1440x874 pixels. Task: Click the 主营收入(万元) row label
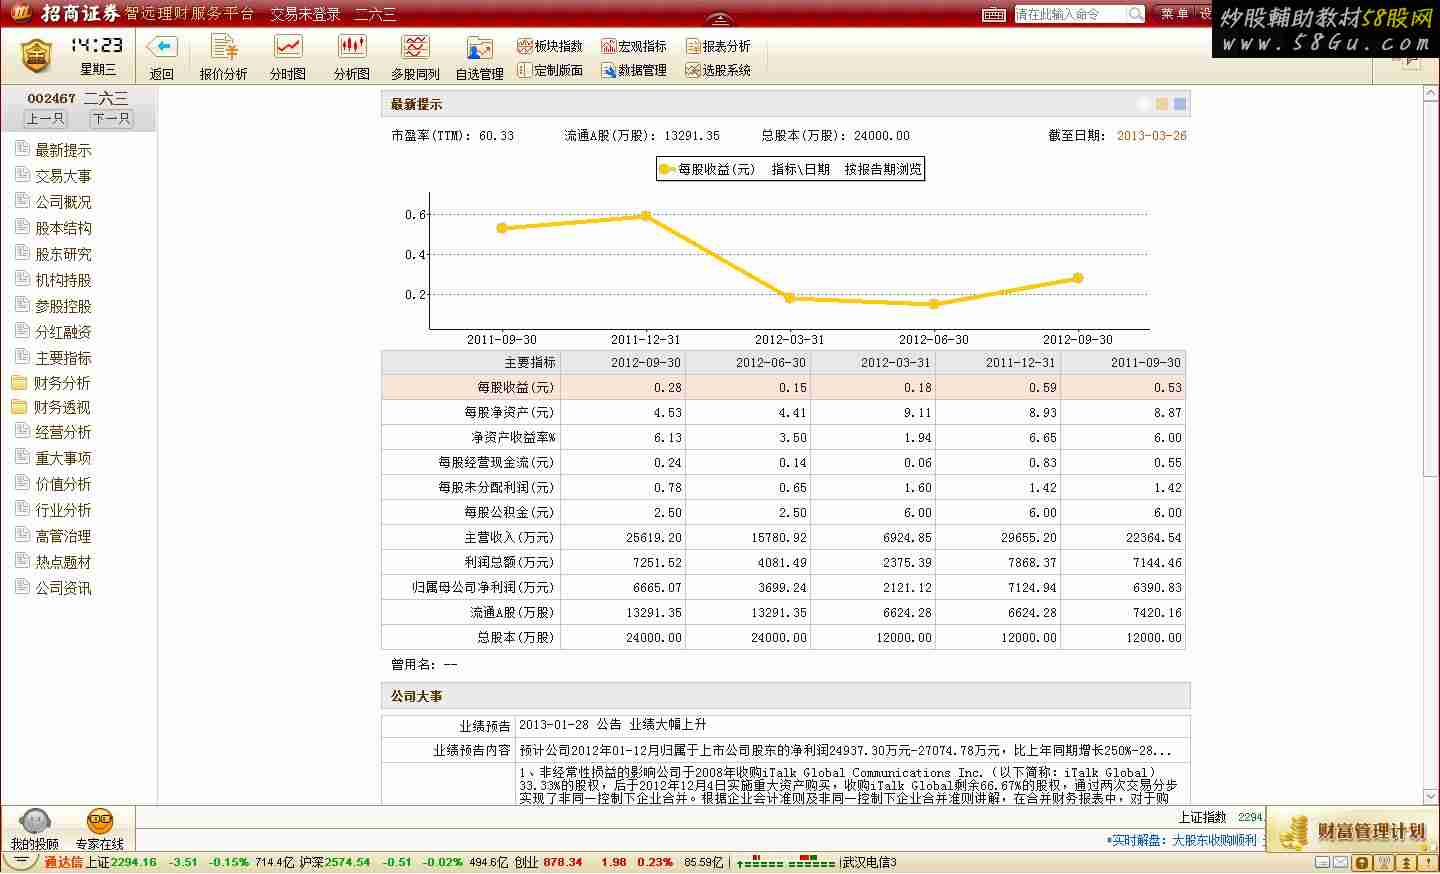[509, 538]
